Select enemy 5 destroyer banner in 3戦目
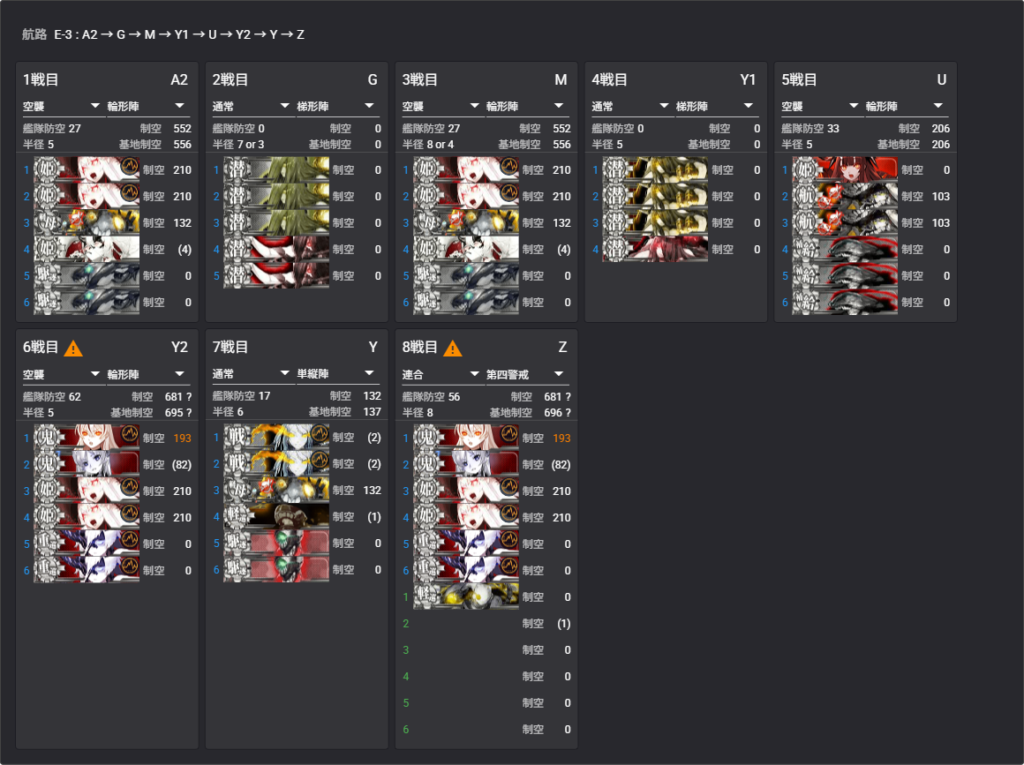This screenshot has width=1024, height=765. 466,276
